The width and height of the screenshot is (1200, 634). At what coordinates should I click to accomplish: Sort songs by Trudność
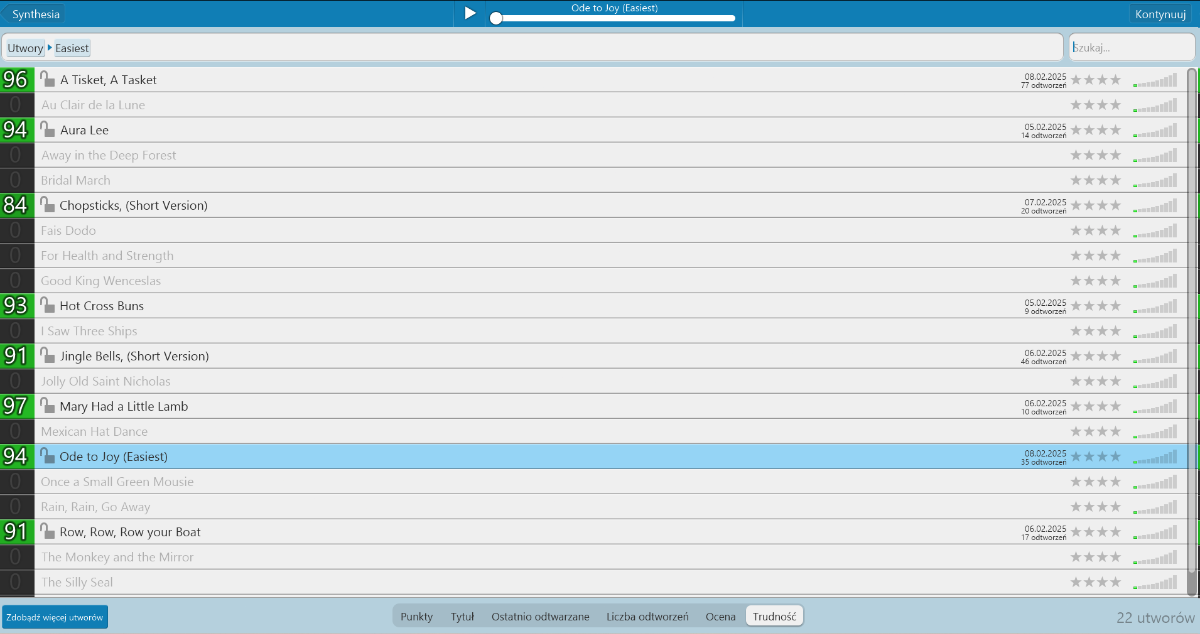click(774, 617)
